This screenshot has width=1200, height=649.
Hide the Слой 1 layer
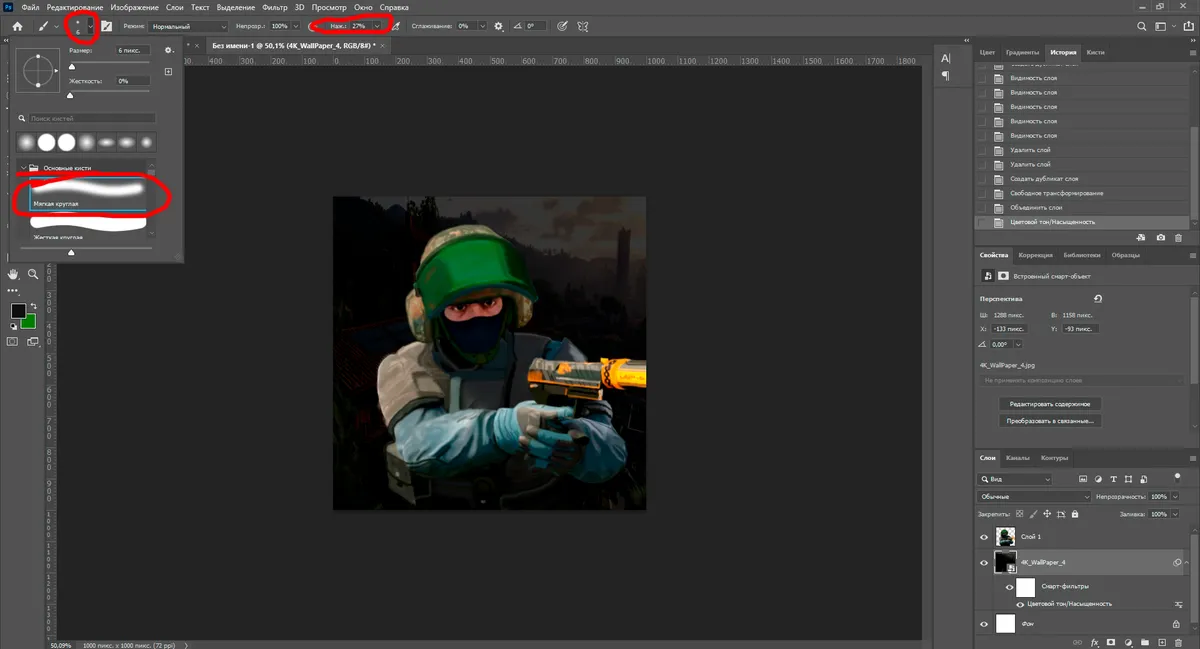[x=984, y=537]
